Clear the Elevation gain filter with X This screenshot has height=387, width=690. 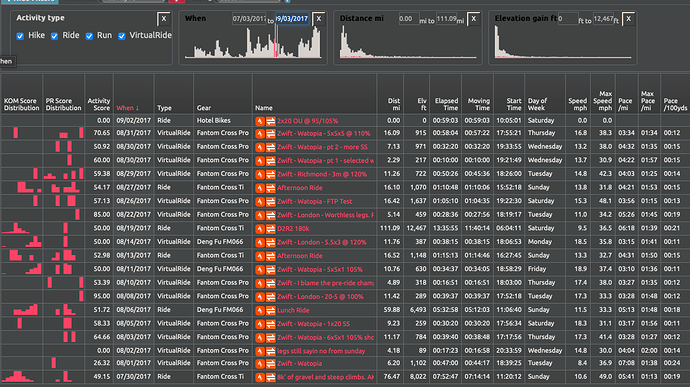click(628, 19)
